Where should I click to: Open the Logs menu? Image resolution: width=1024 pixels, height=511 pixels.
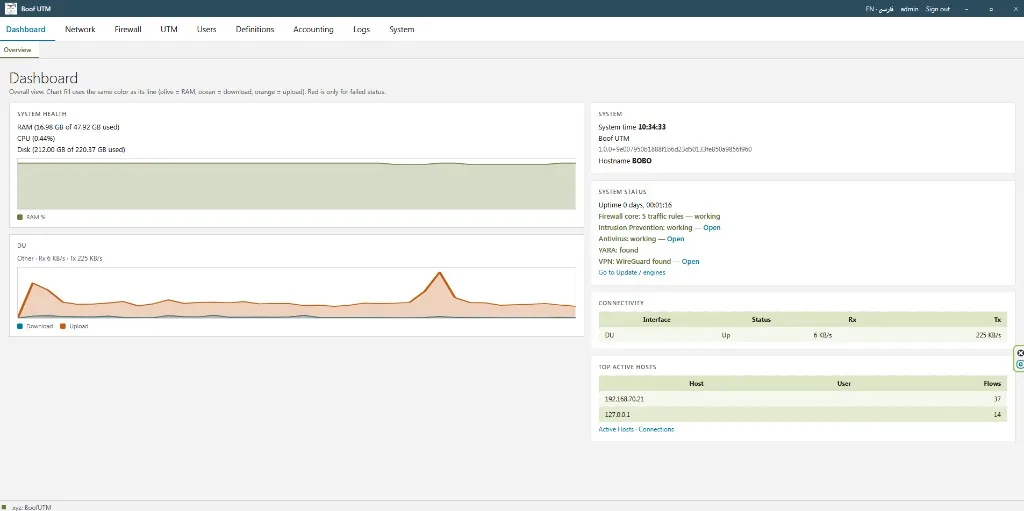pos(361,29)
